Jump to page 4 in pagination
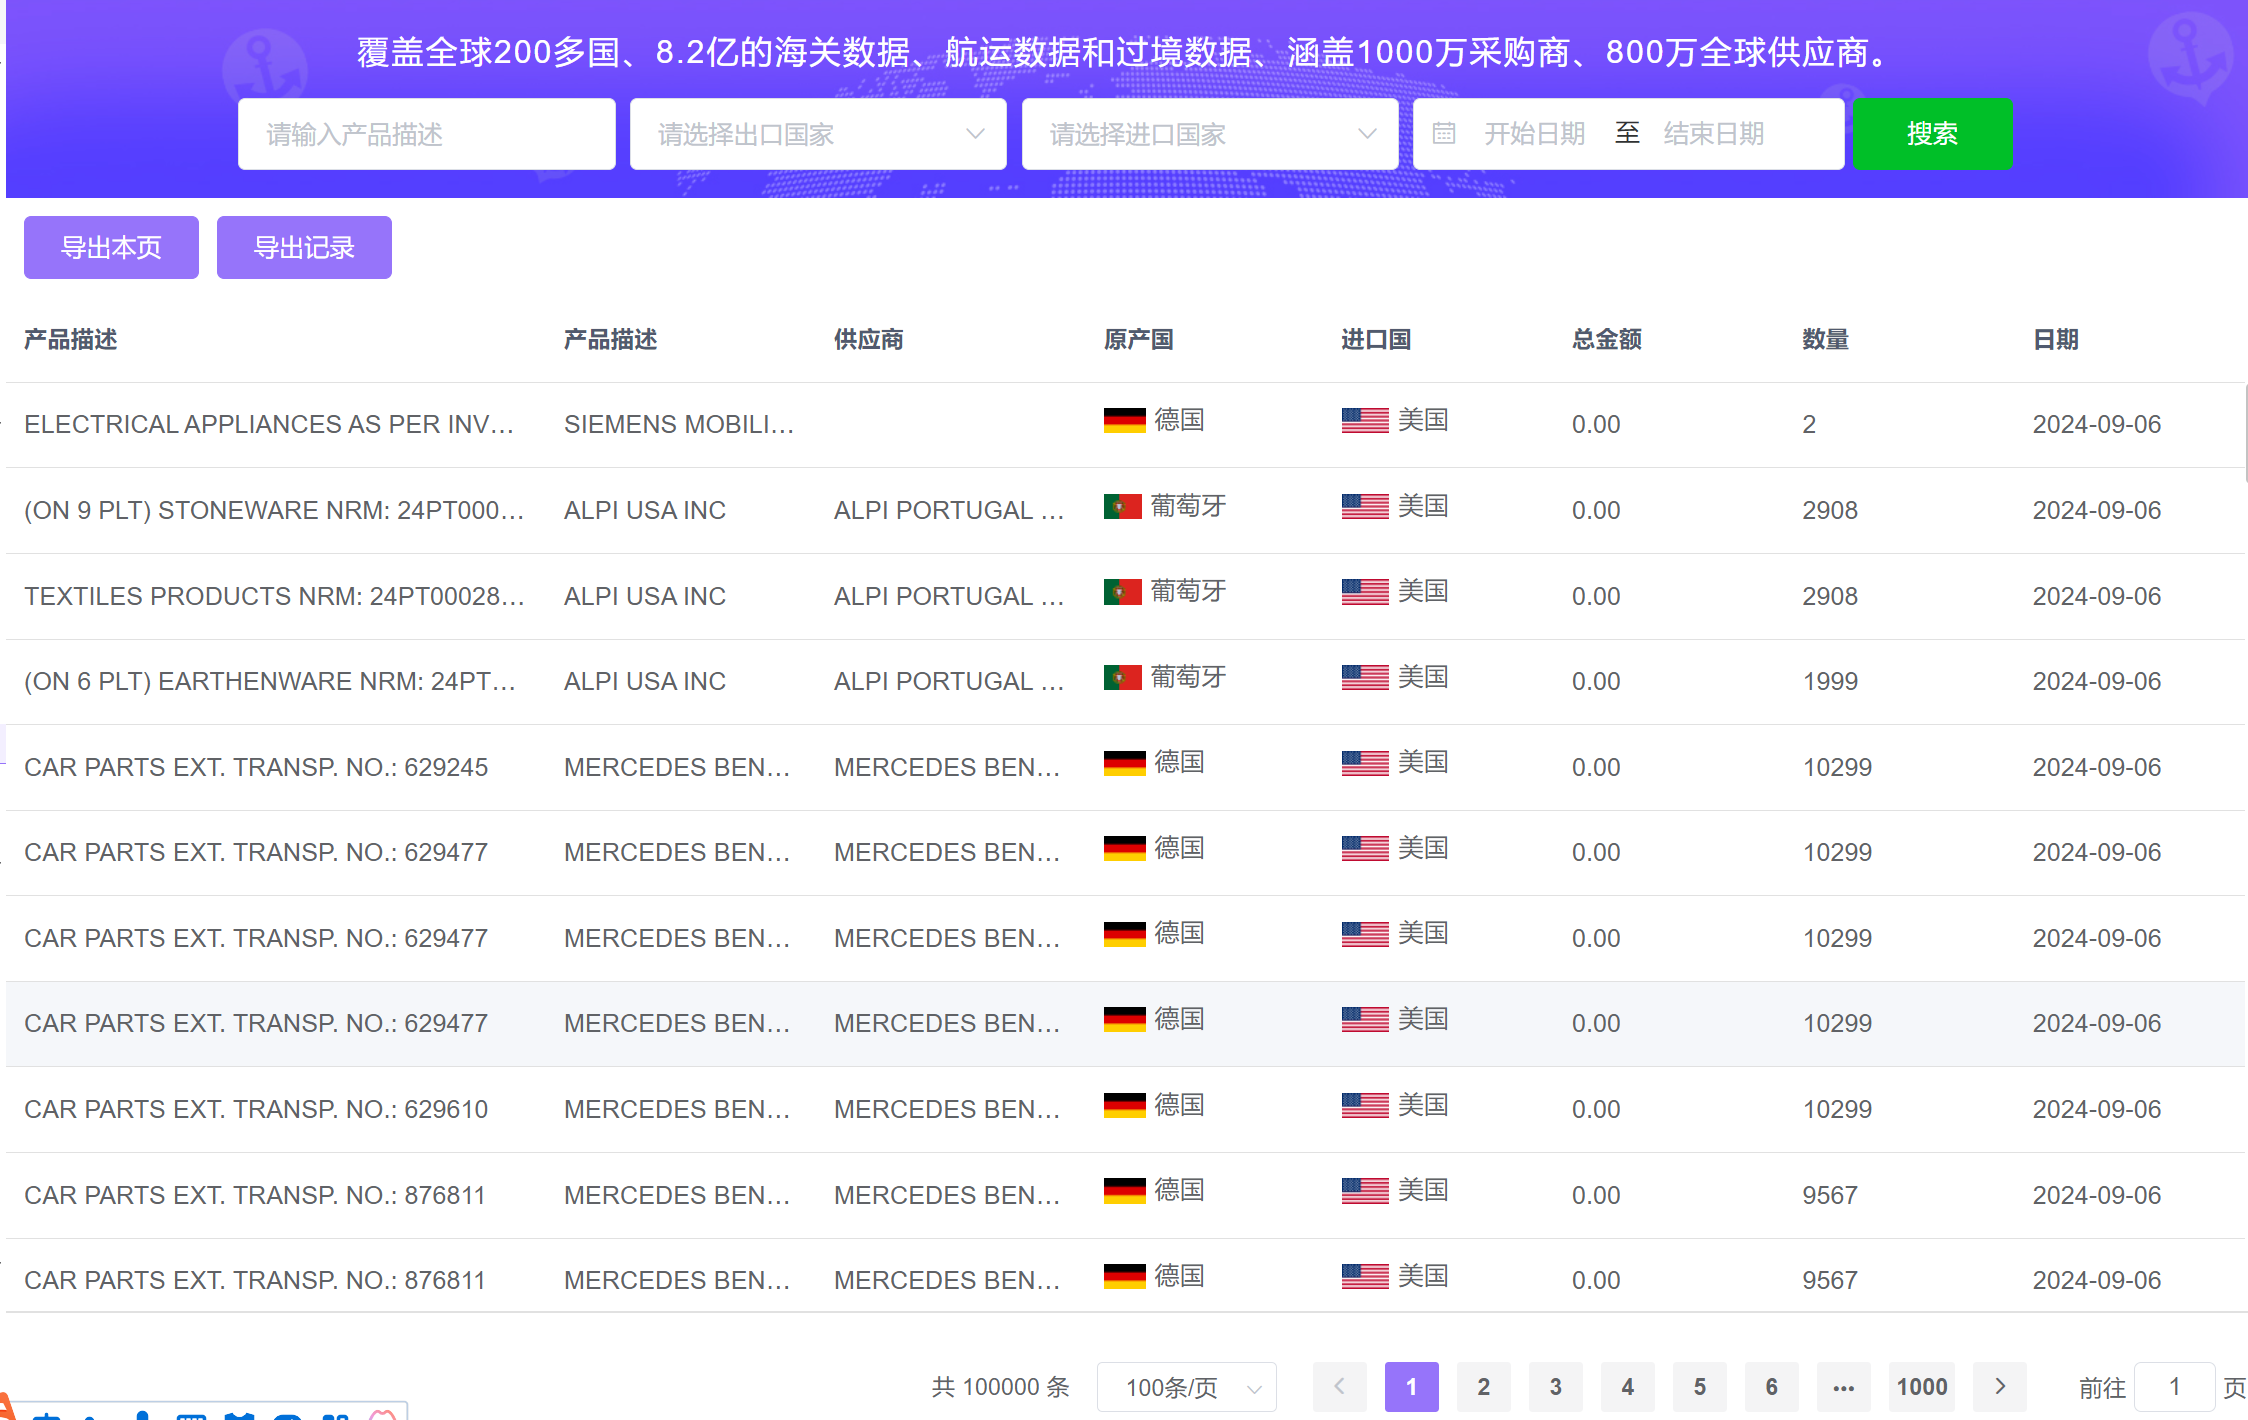 coord(1628,1387)
